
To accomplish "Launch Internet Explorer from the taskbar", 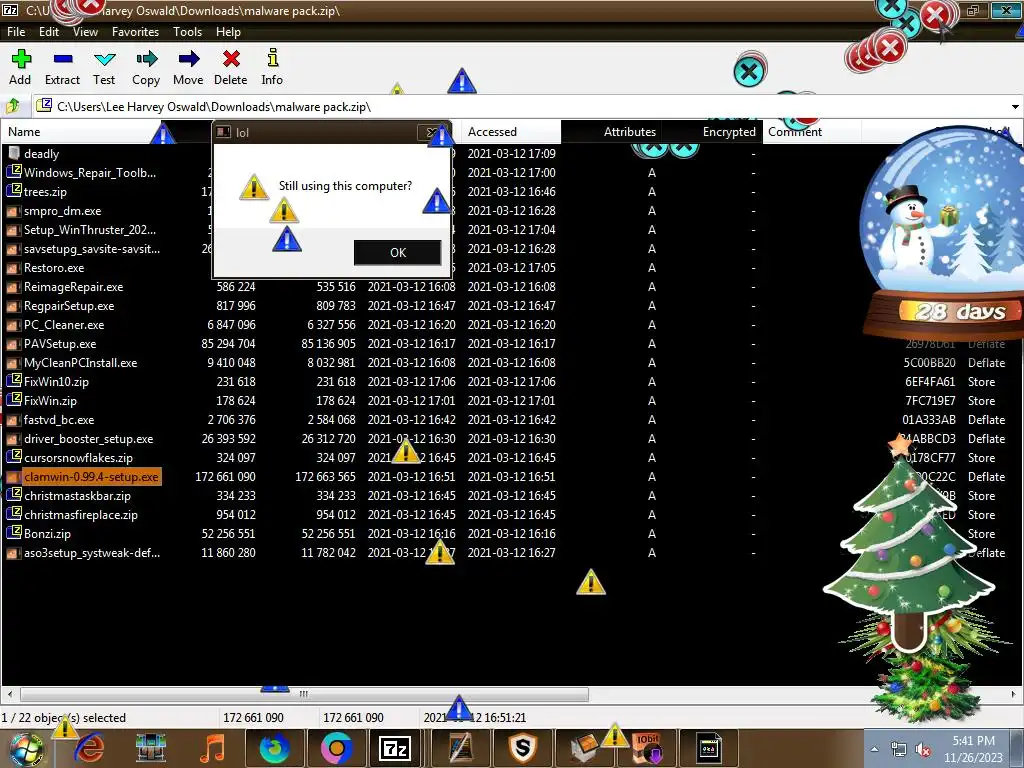I will (89, 748).
